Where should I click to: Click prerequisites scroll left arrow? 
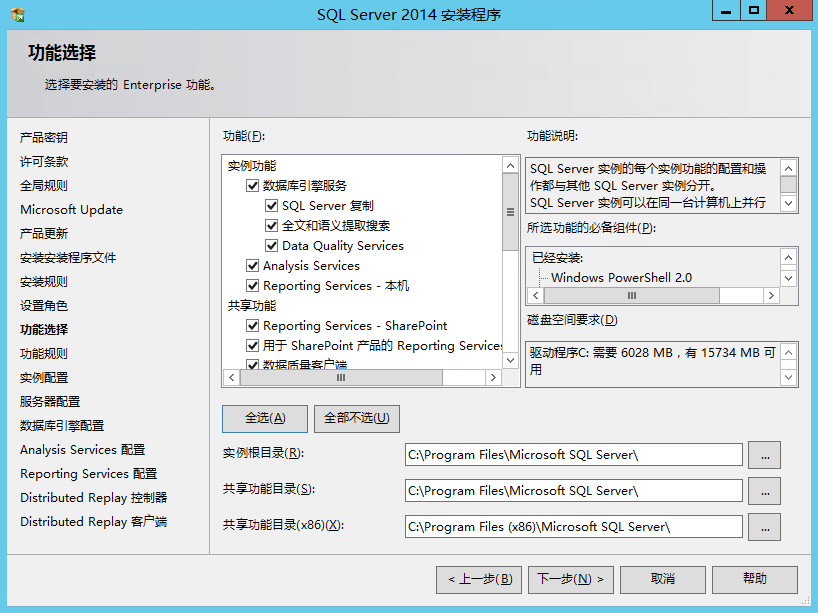[536, 295]
